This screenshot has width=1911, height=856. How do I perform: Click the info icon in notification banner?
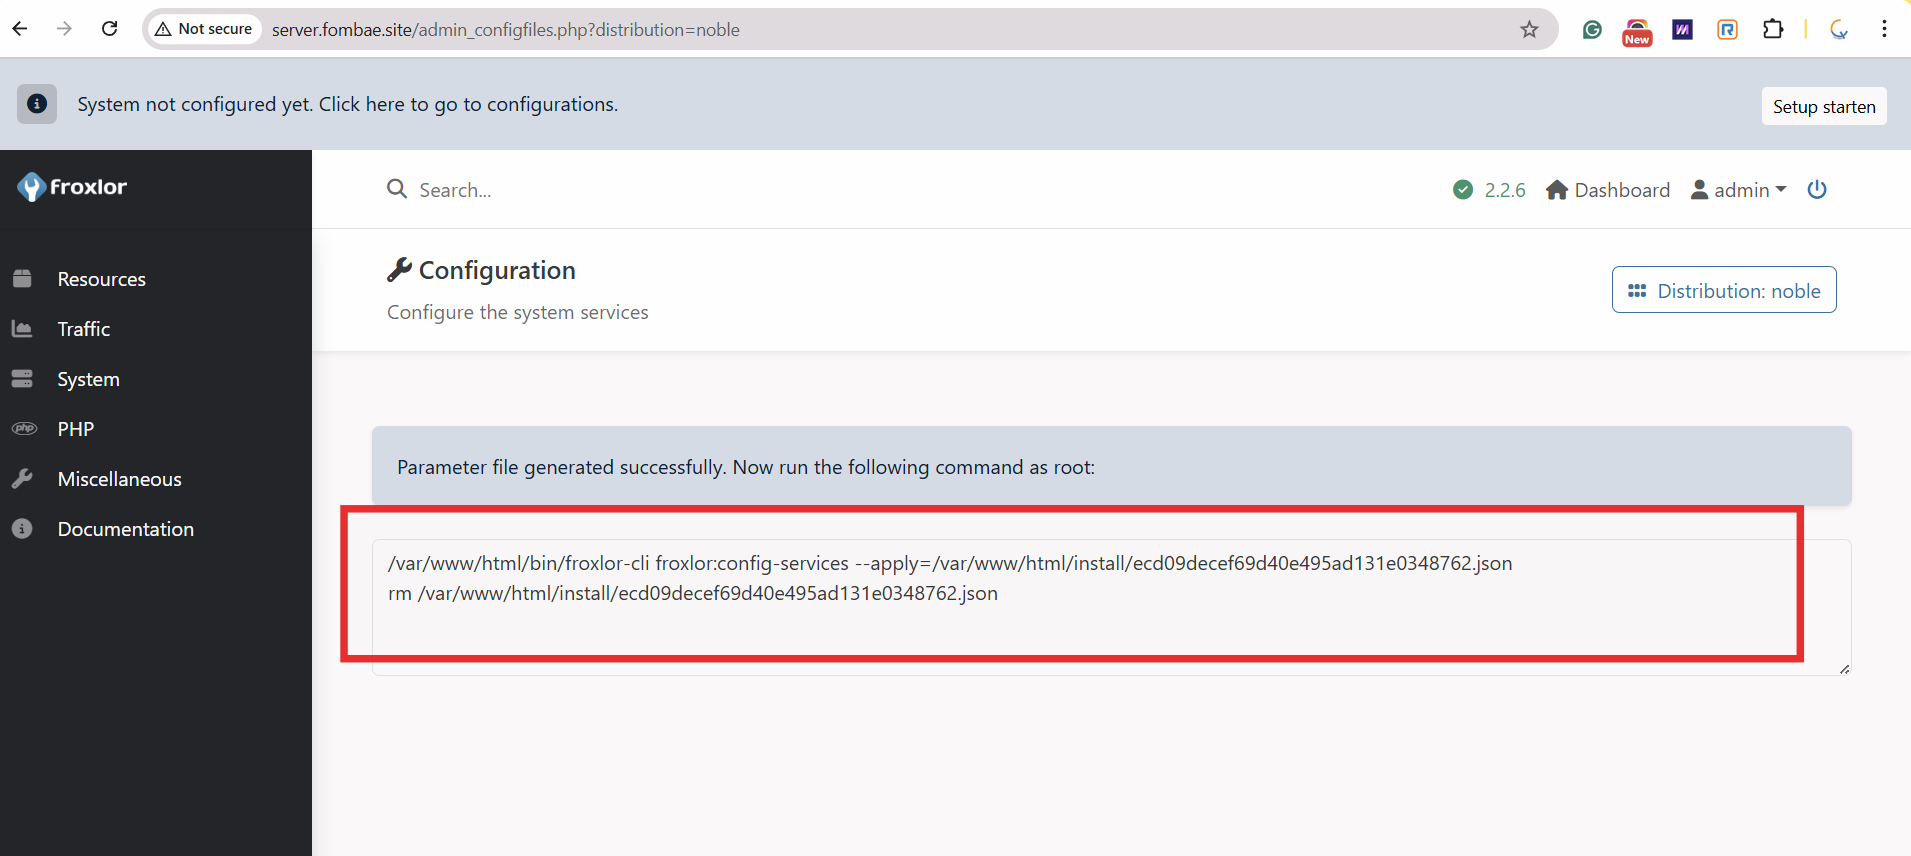(37, 104)
